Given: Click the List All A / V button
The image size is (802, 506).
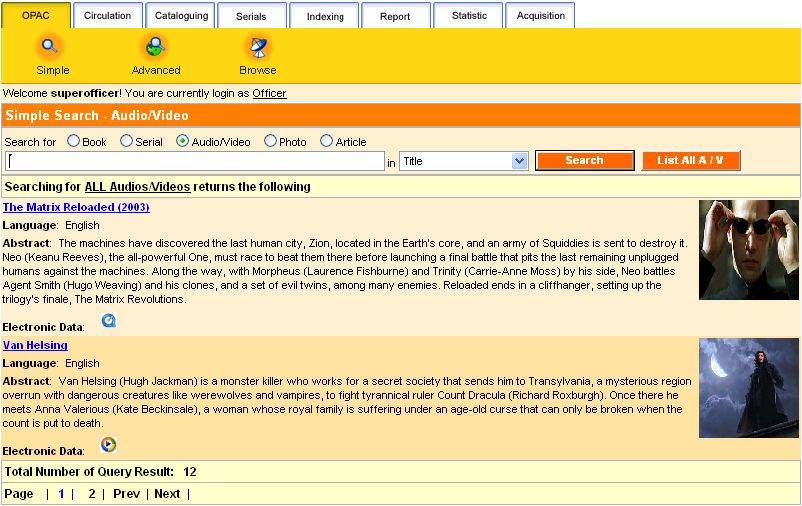Looking at the screenshot, I should tap(690, 160).
